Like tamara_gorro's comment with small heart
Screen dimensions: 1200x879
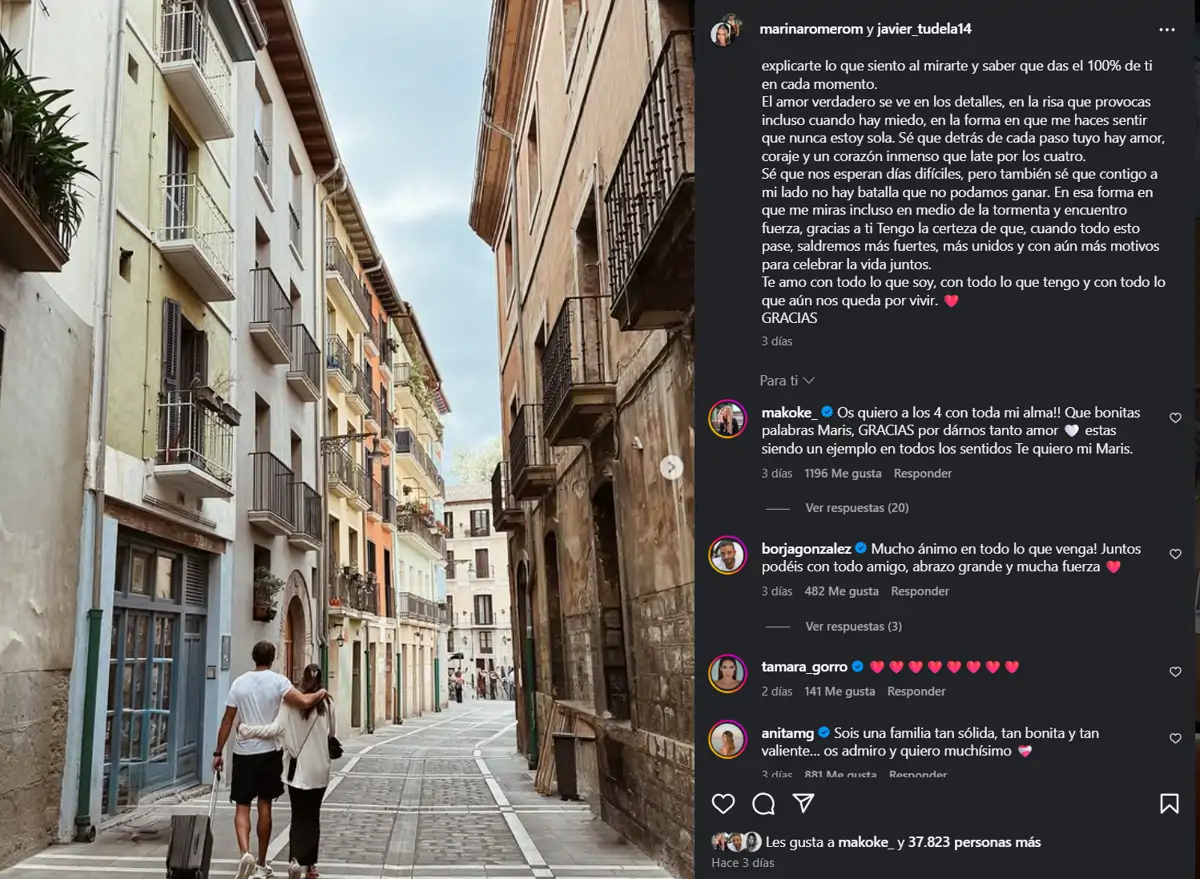(x=1175, y=672)
